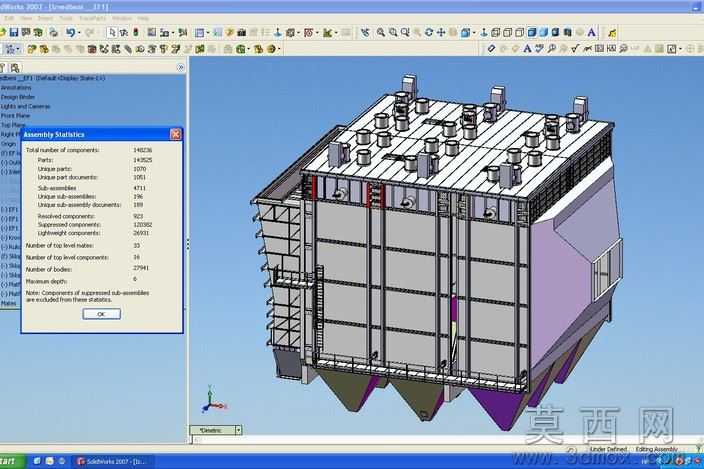Image resolution: width=704 pixels, height=469 pixels.
Task: Switch to the second FeatureManager tab icon
Action: pos(15,68)
